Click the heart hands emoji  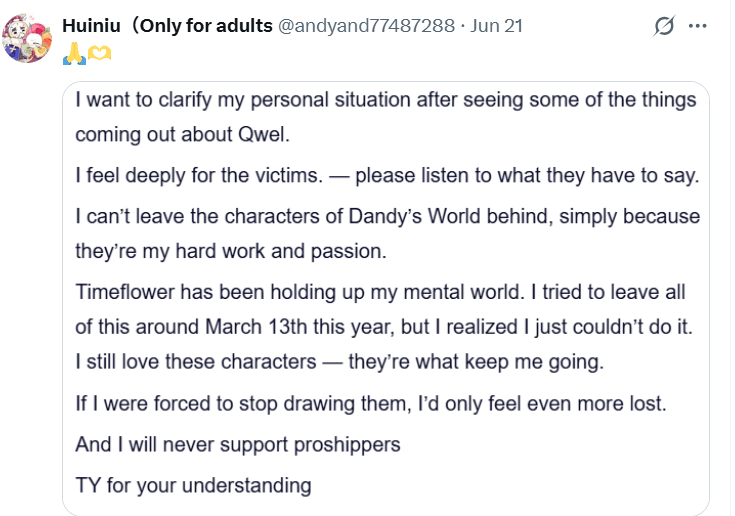coord(99,53)
